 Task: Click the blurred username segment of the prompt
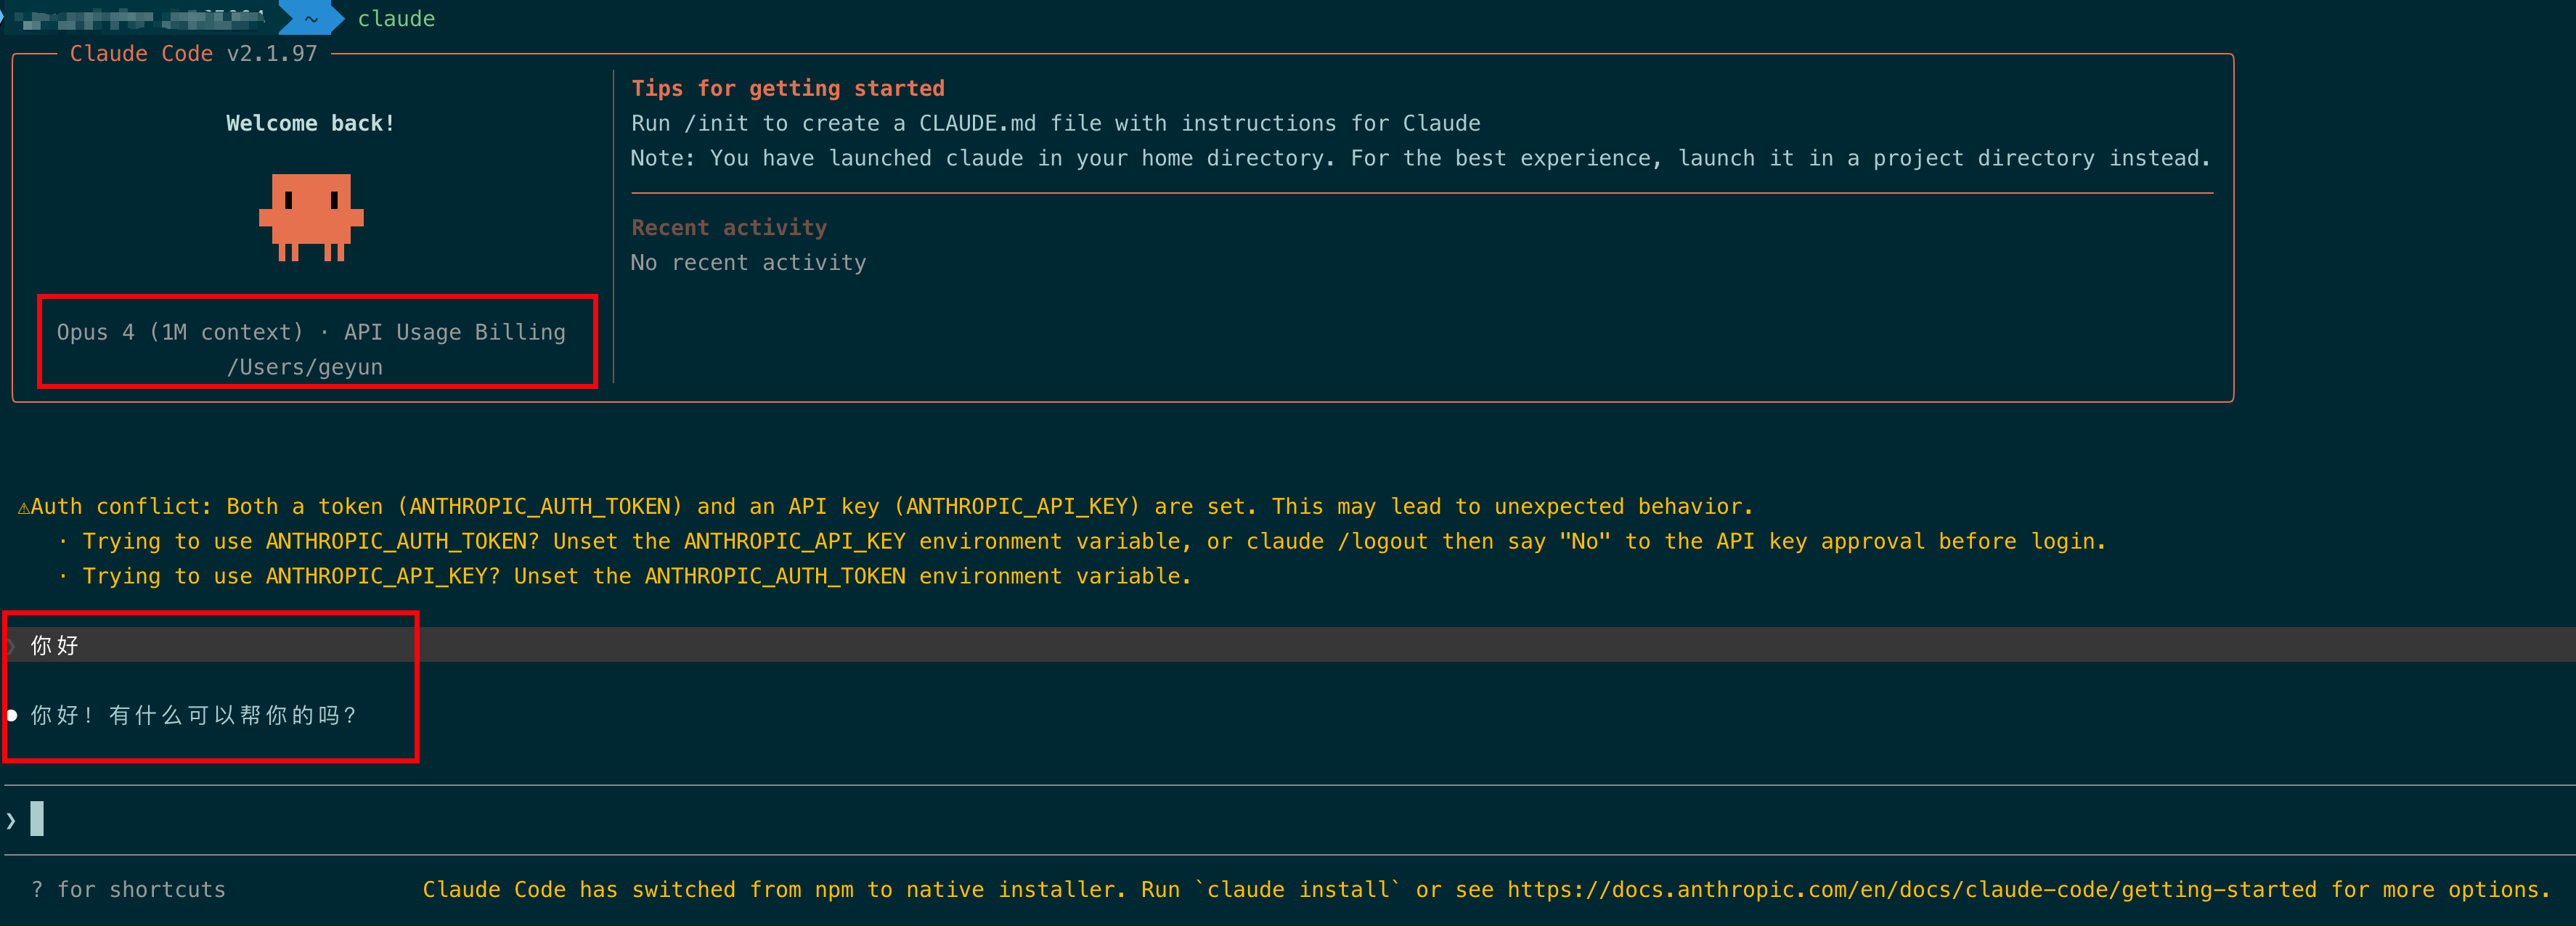tap(141, 18)
